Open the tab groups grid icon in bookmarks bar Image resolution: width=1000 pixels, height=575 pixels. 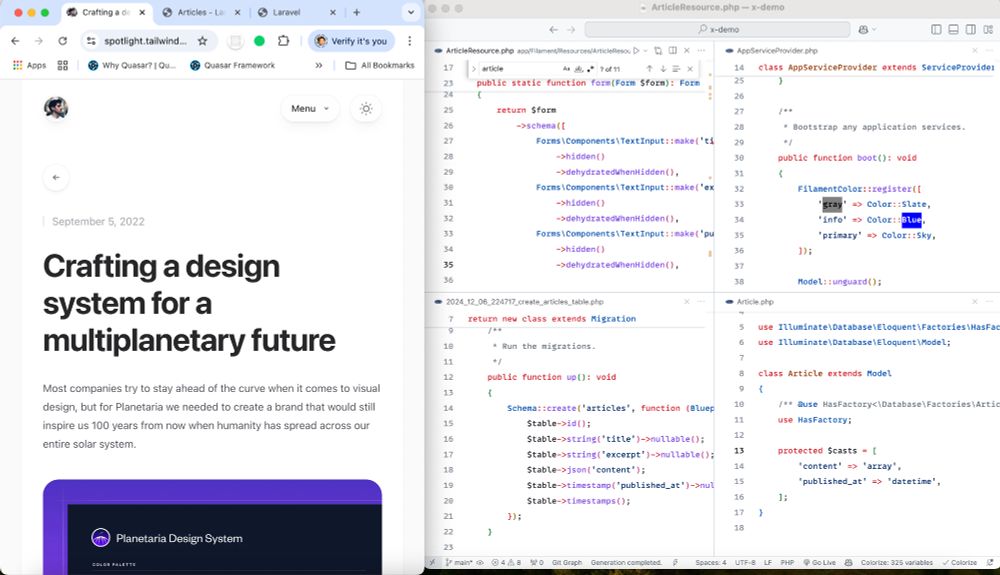[x=62, y=65]
